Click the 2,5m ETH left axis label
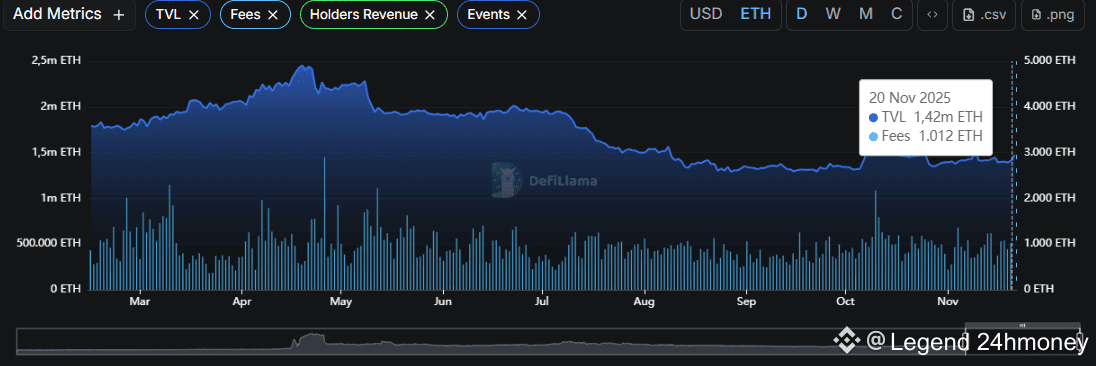Screen dimensions: 1096x366 (57, 61)
